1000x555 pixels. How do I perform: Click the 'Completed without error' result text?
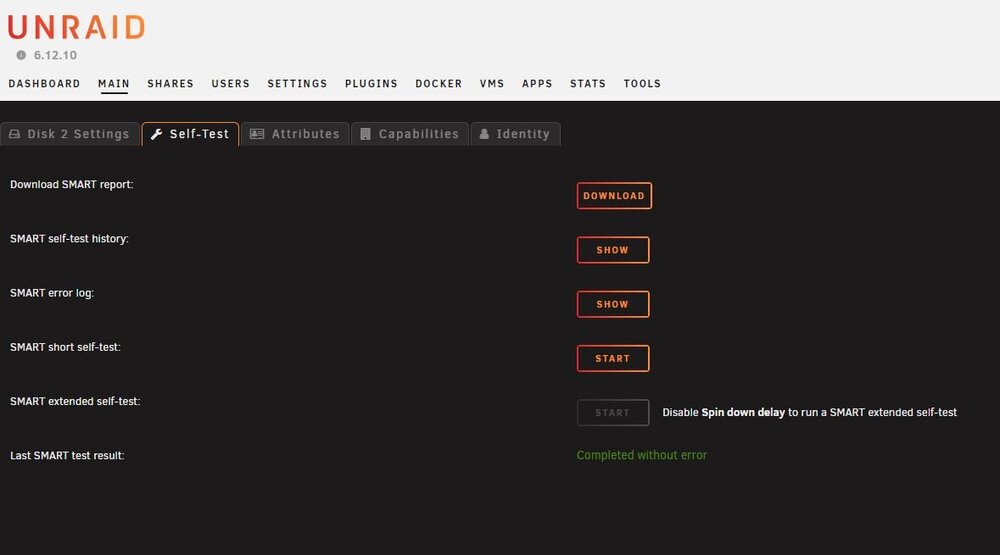pos(642,455)
